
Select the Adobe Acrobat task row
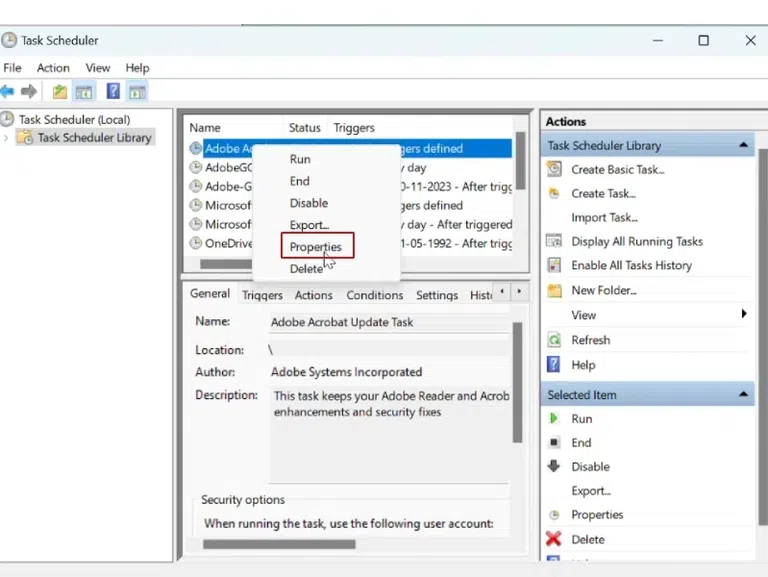click(x=350, y=148)
